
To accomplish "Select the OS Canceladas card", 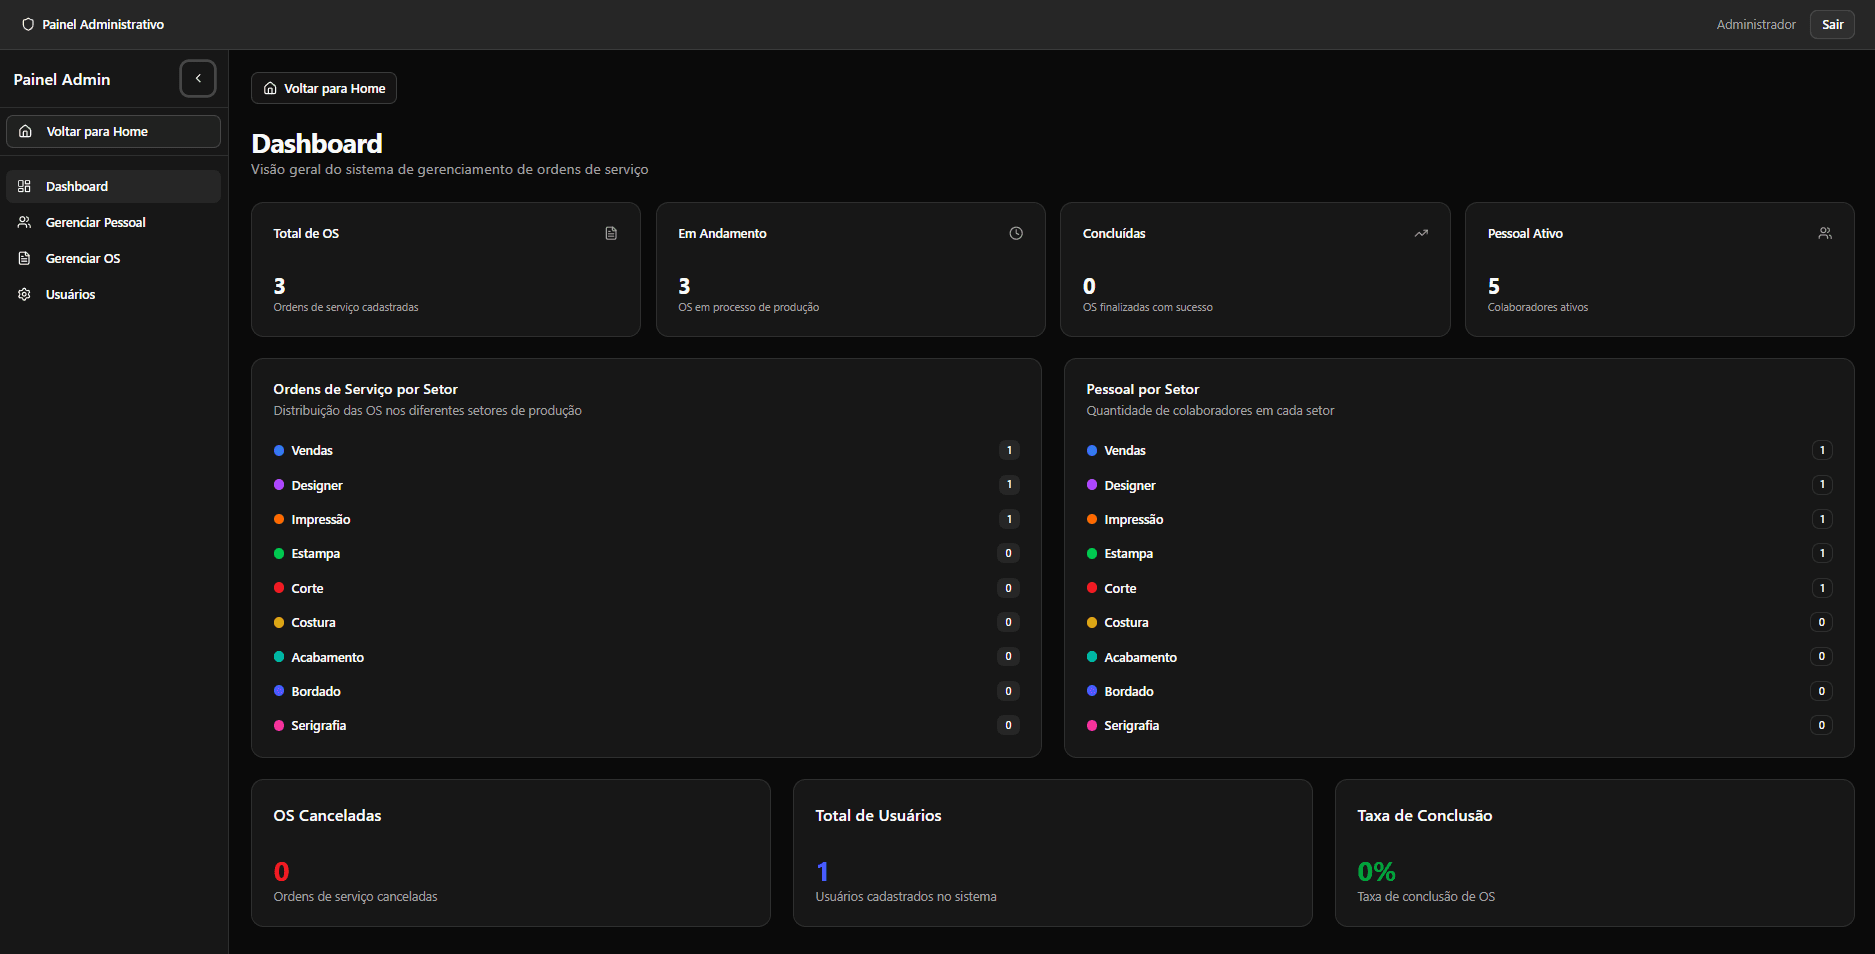I will click(510, 853).
